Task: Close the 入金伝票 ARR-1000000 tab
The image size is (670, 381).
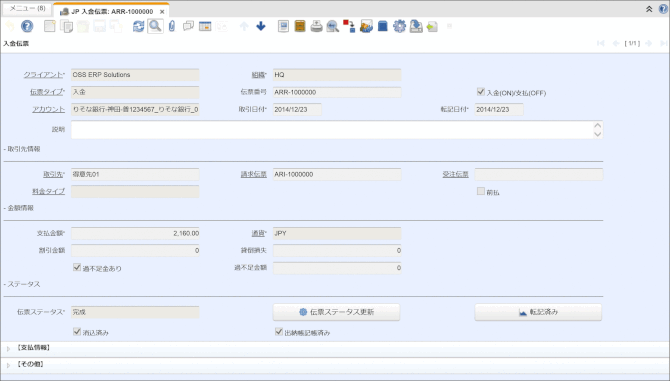Action: 162,12
